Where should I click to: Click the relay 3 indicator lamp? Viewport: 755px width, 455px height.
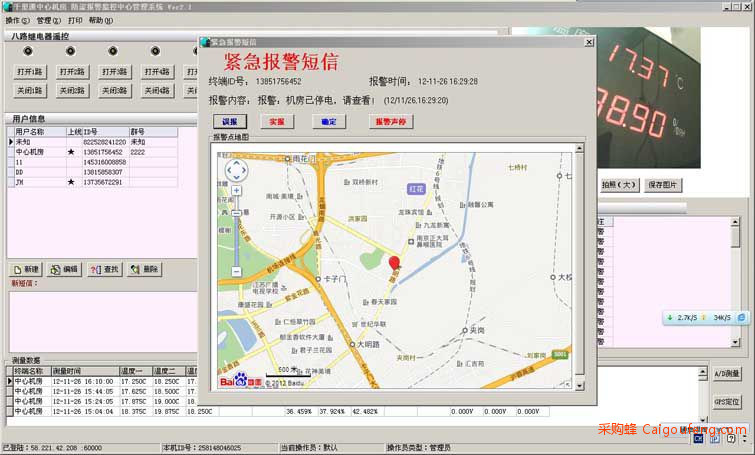113,51
